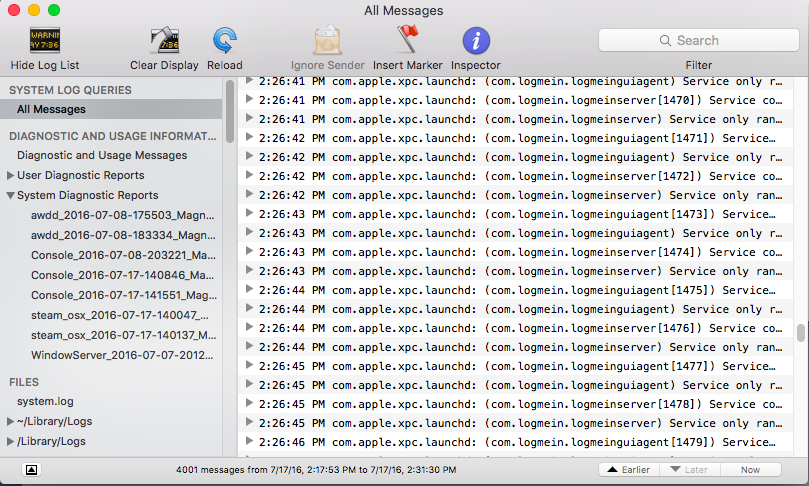Image resolution: width=809 pixels, height=486 pixels.
Task: Open system.log file
Action: tap(45, 401)
